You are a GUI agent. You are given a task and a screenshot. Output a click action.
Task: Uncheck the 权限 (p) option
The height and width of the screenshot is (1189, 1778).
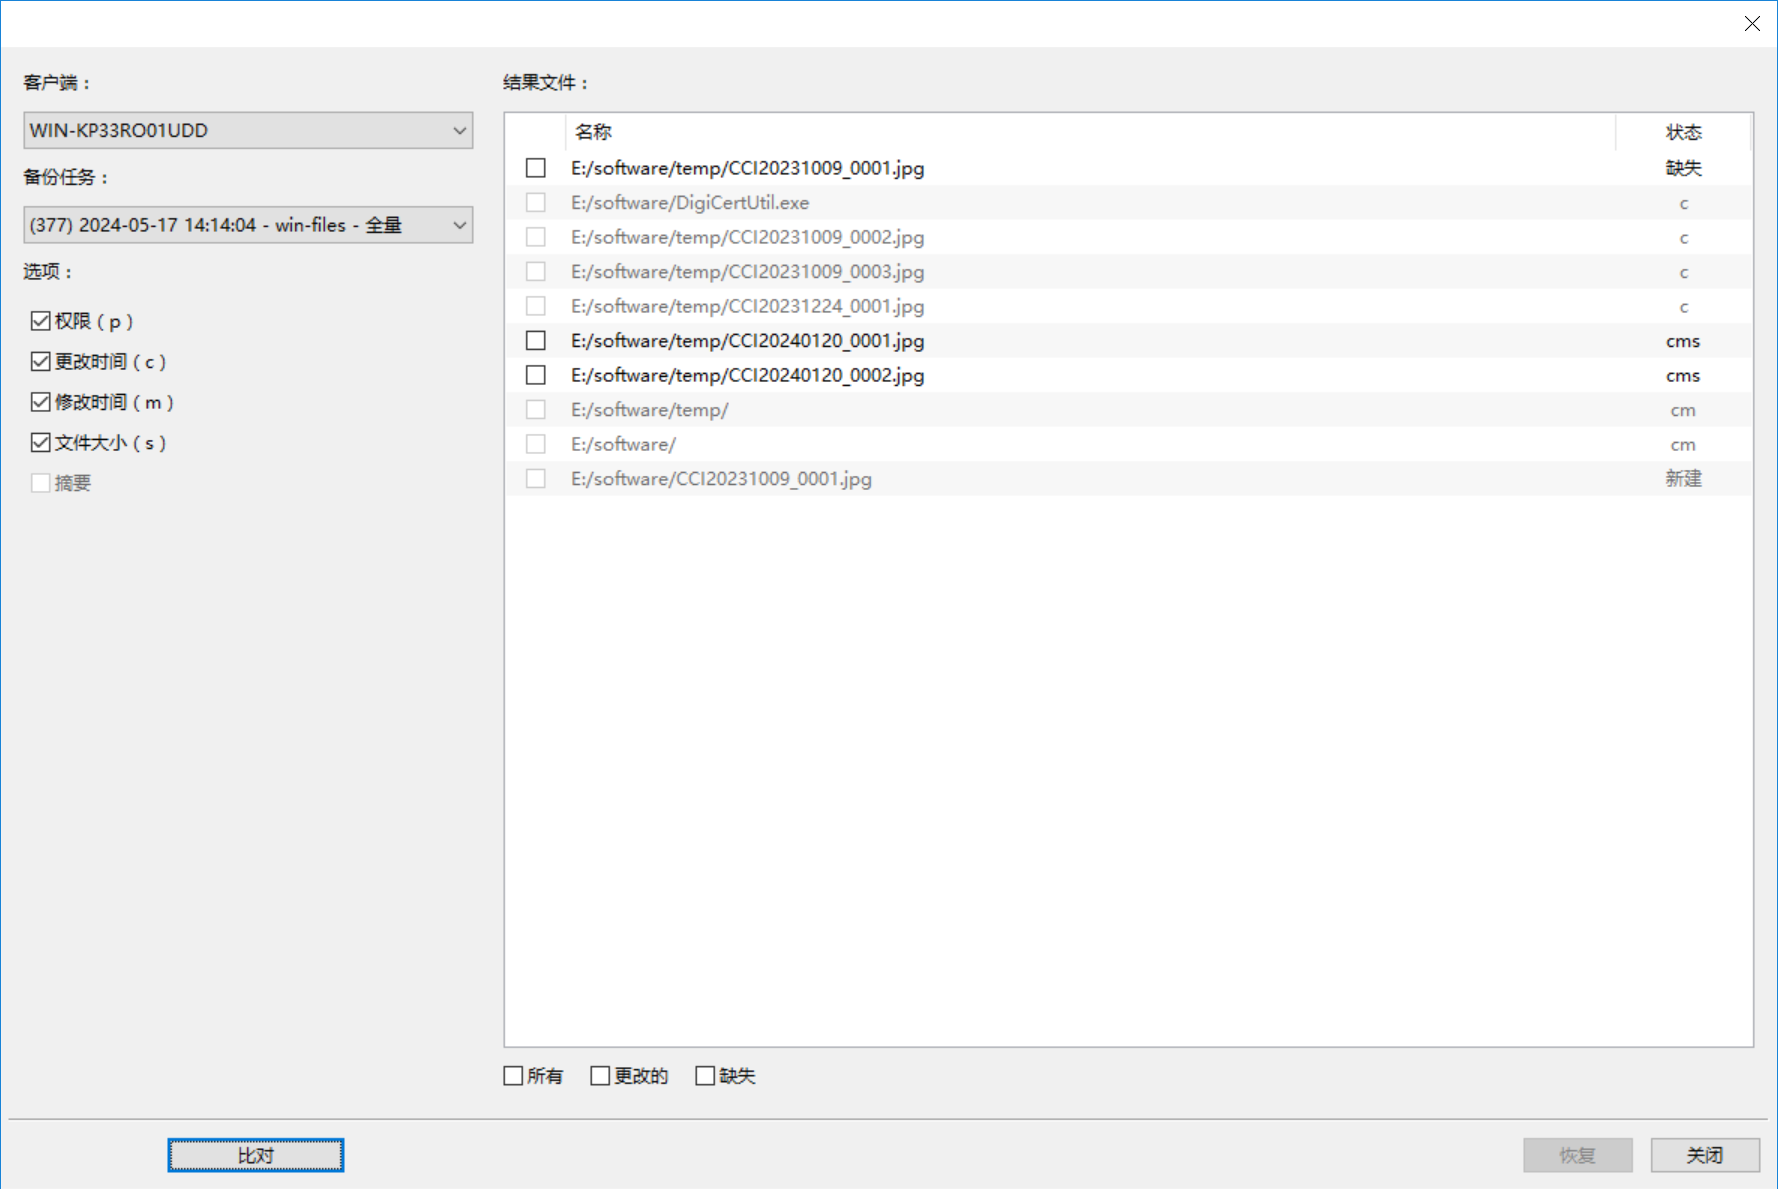coord(41,321)
